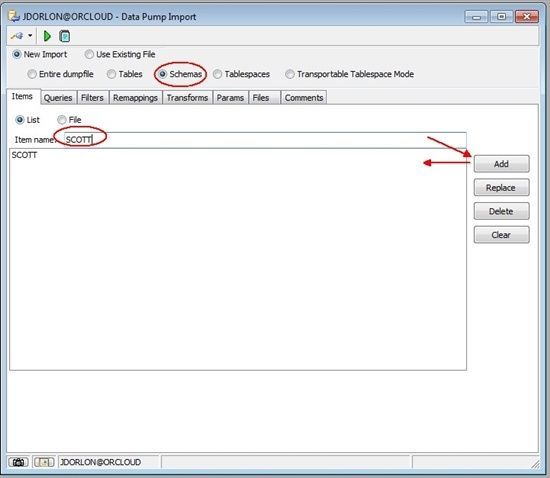Click the connection plug toolbar icon
This screenshot has height=478, width=550.
coord(17,36)
